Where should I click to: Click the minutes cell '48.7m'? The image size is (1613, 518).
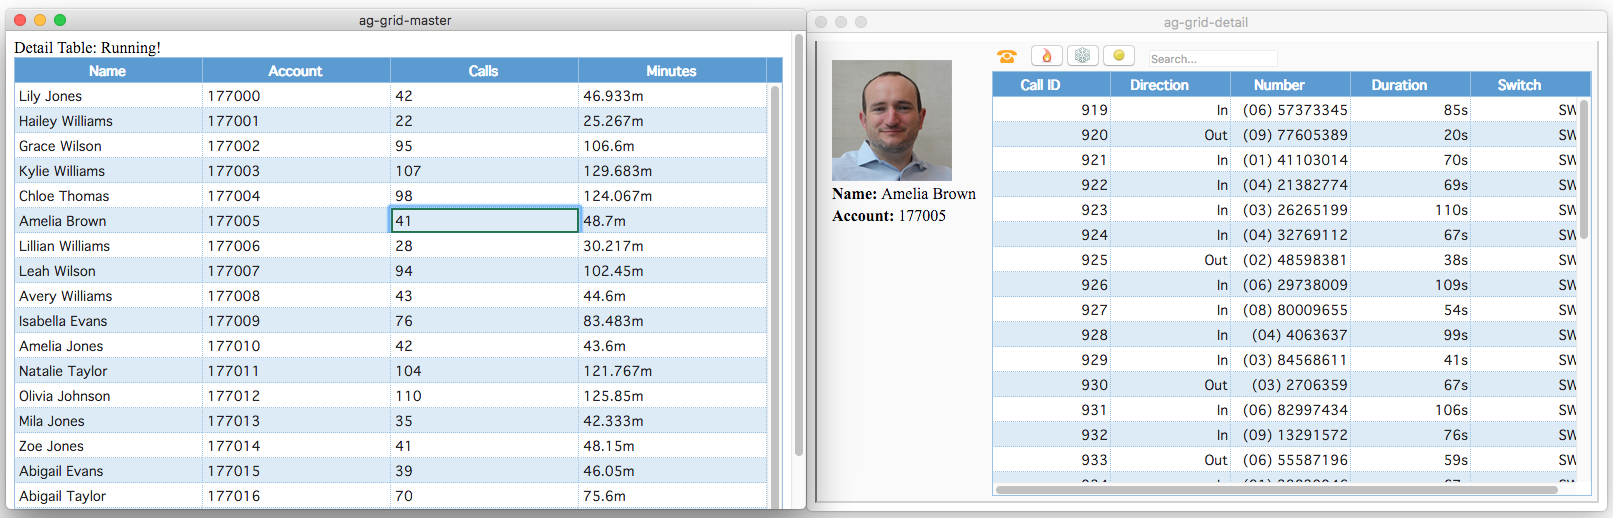pos(672,221)
